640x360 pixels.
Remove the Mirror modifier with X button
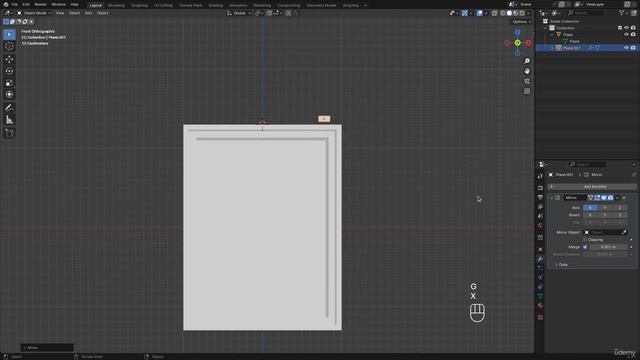click(x=624, y=198)
